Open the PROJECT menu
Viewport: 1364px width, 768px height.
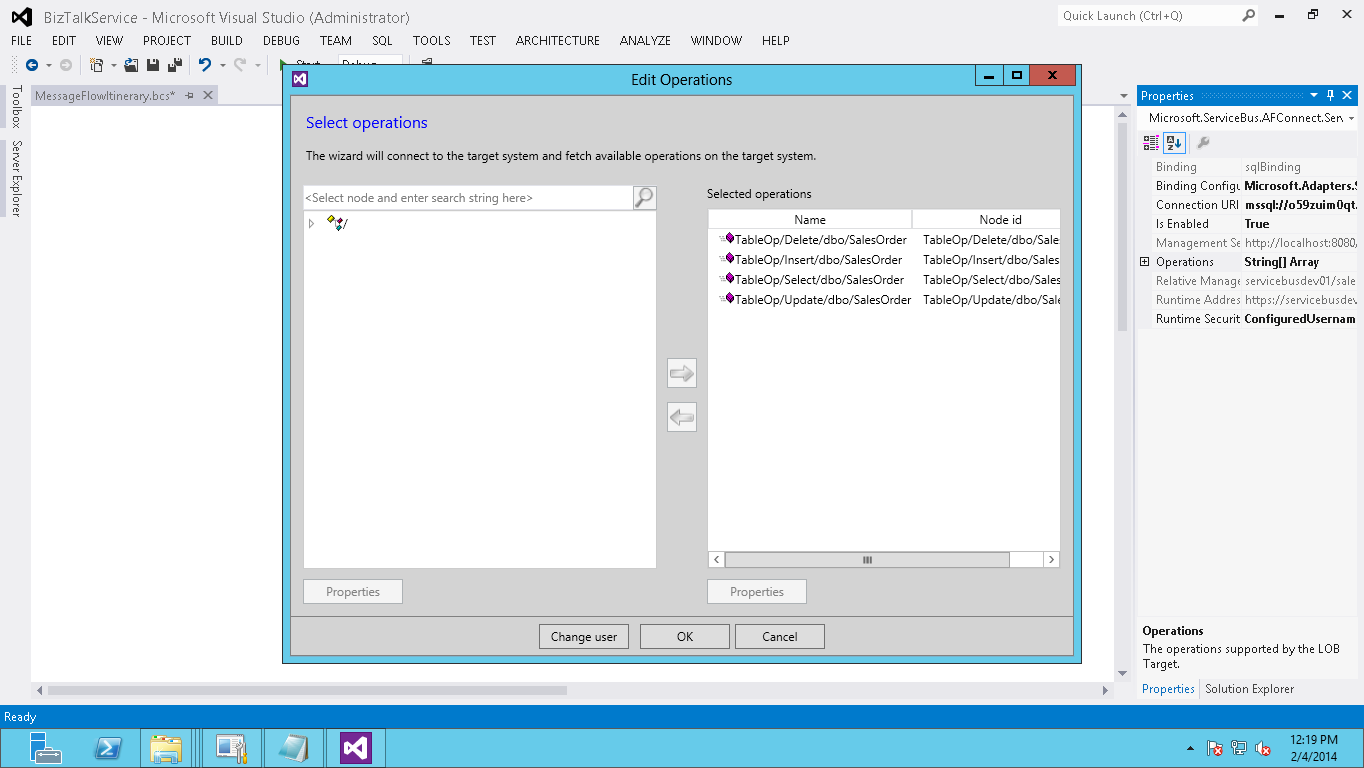click(x=167, y=41)
